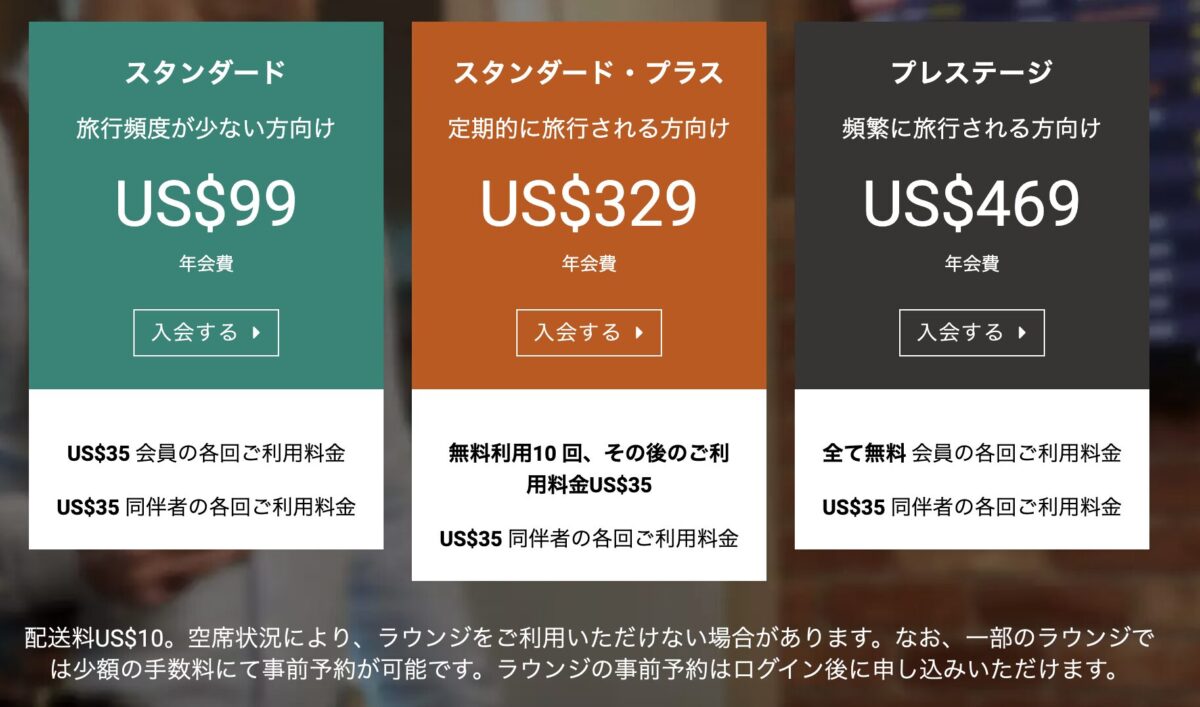Image resolution: width=1200 pixels, height=707 pixels.
Task: Click the プレステージ plan title
Action: pos(971,73)
